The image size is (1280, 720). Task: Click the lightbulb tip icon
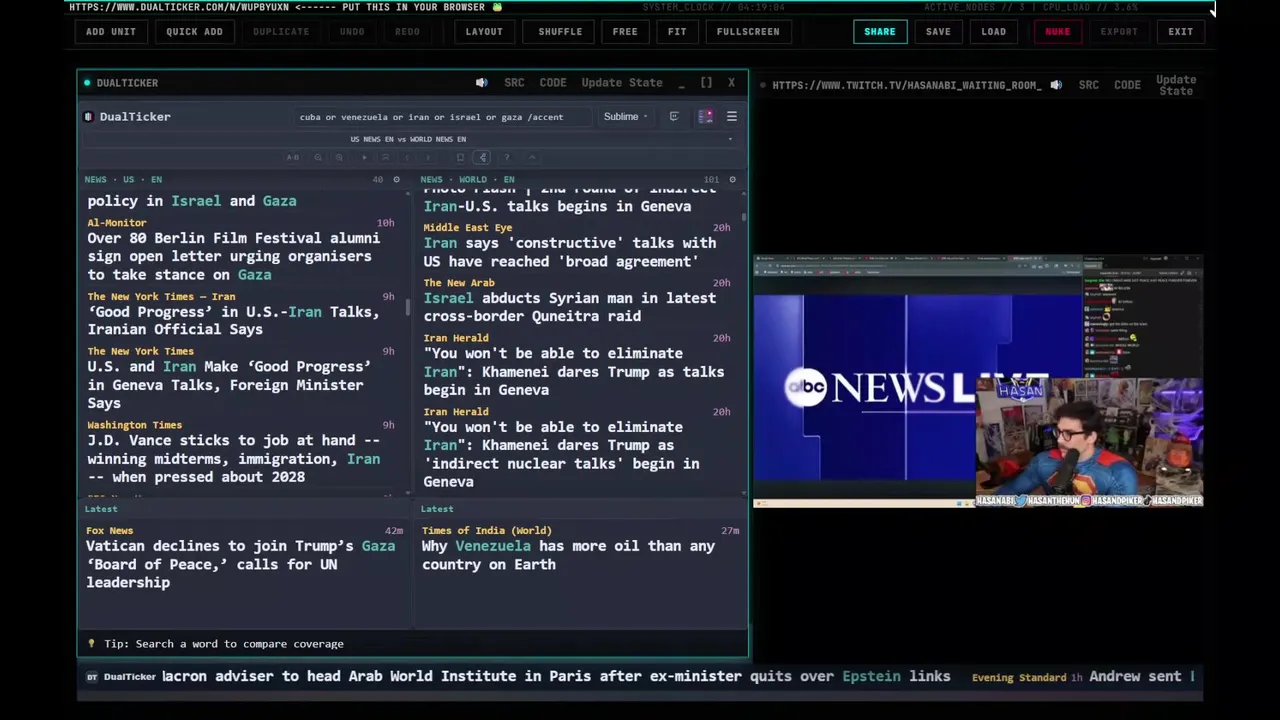(91, 644)
